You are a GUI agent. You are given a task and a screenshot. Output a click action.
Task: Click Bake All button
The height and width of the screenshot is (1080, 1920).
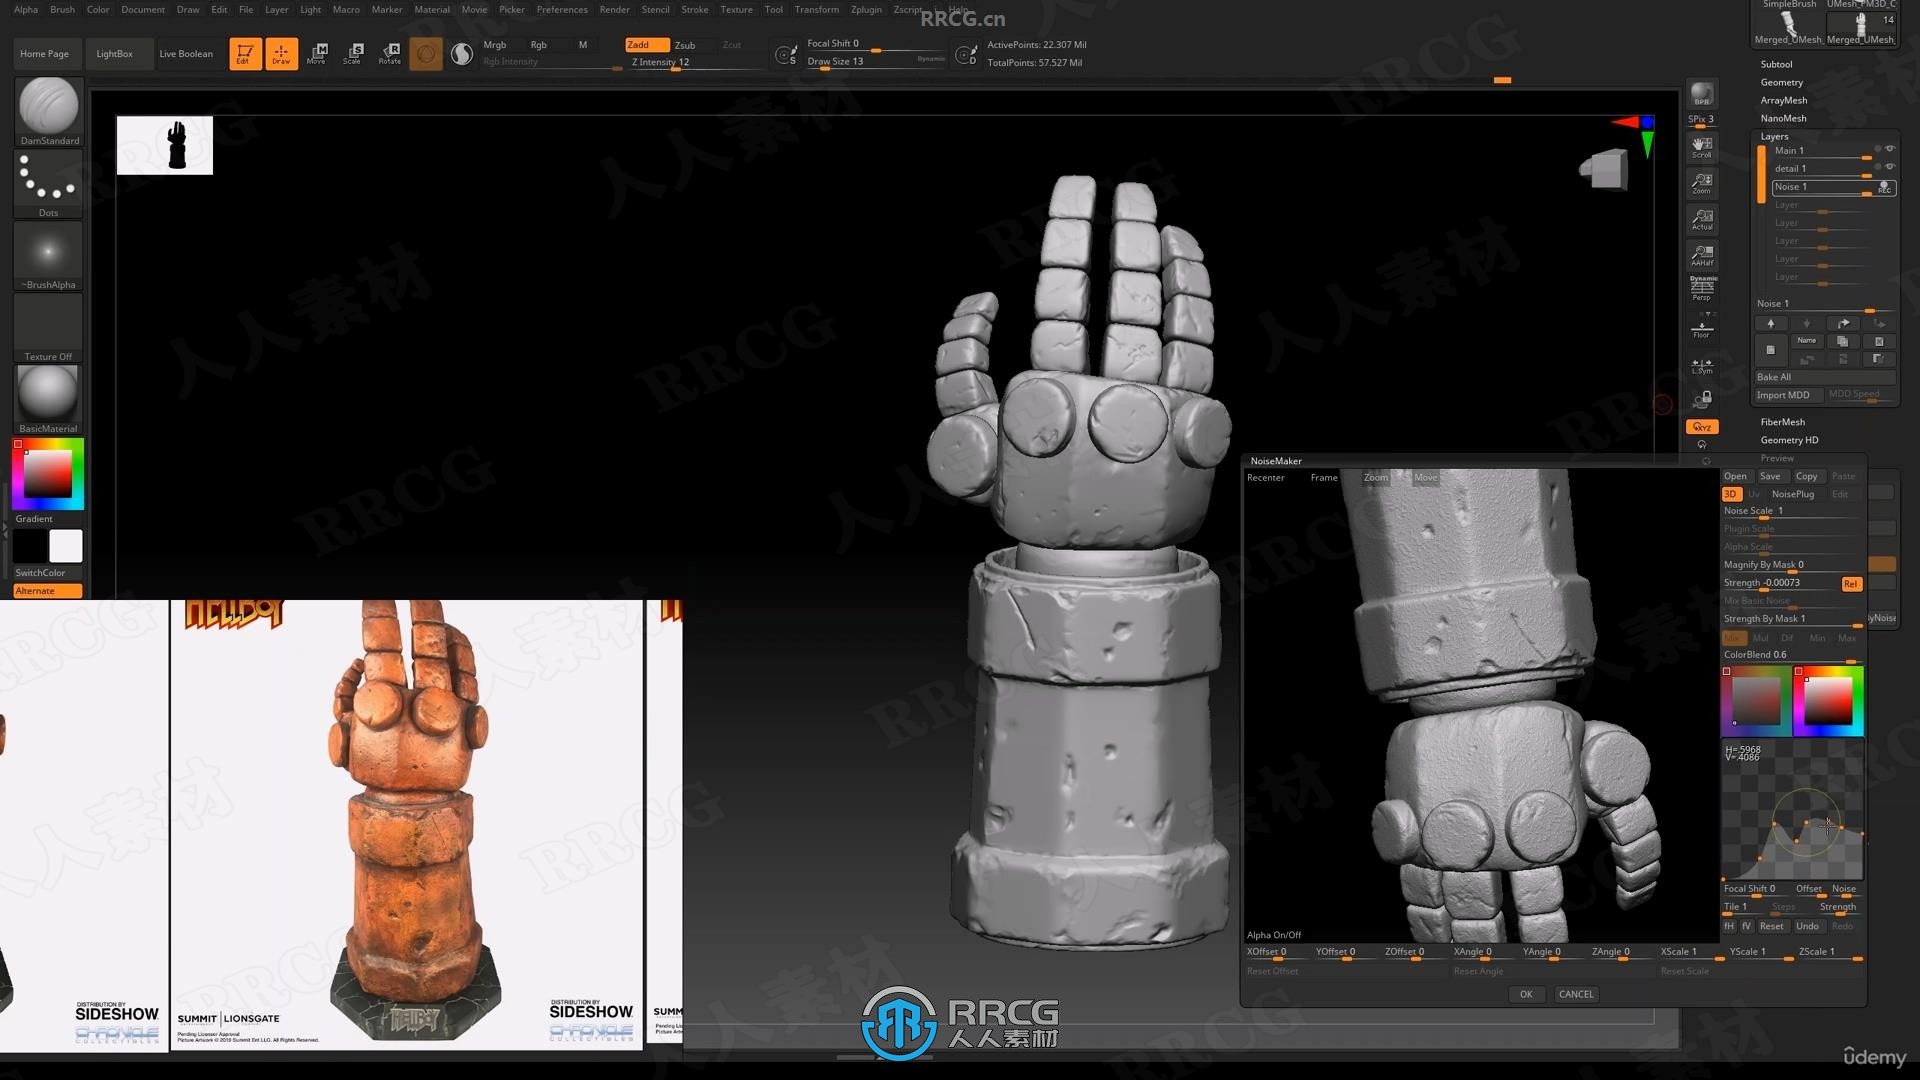click(x=1825, y=377)
